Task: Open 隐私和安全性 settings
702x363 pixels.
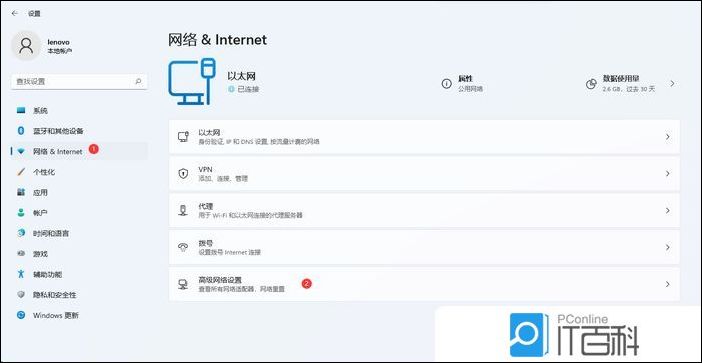Action: [x=79, y=295]
